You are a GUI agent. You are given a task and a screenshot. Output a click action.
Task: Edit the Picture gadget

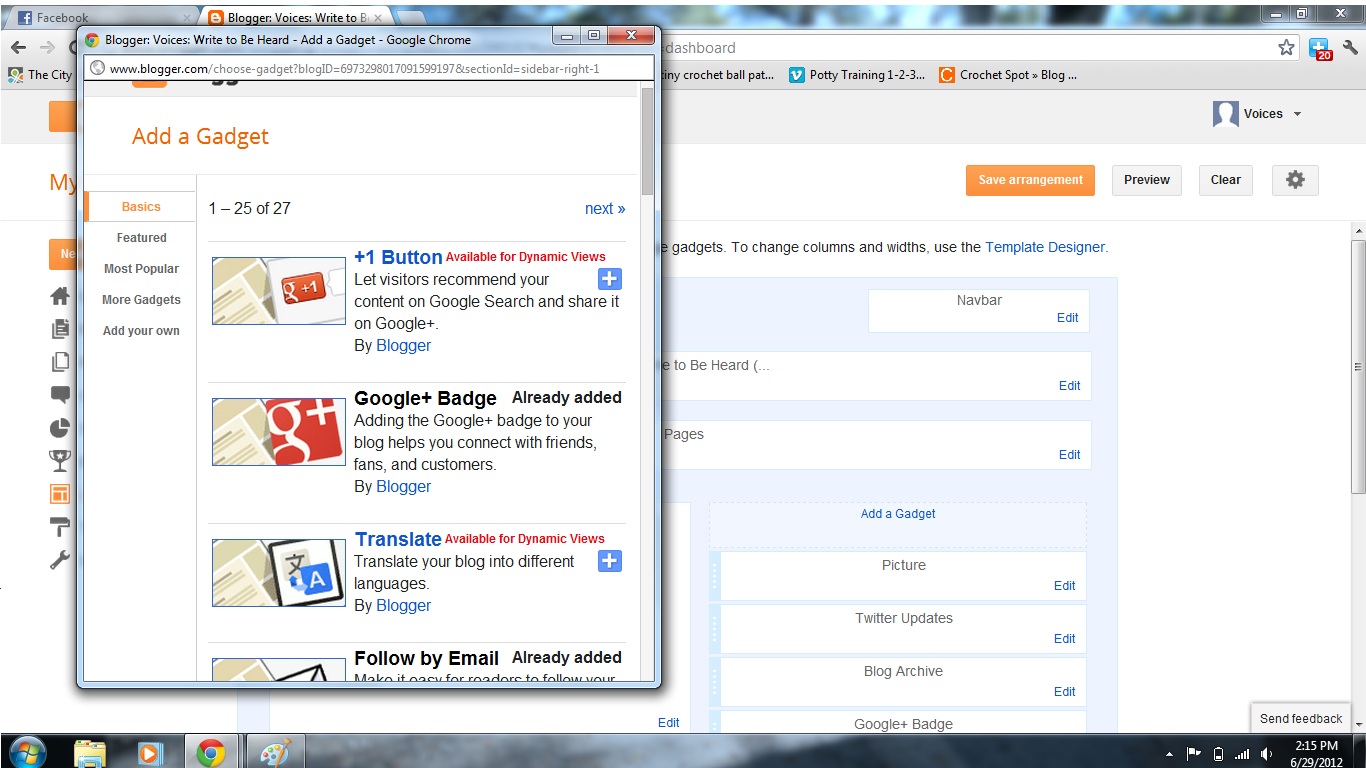coord(1064,586)
